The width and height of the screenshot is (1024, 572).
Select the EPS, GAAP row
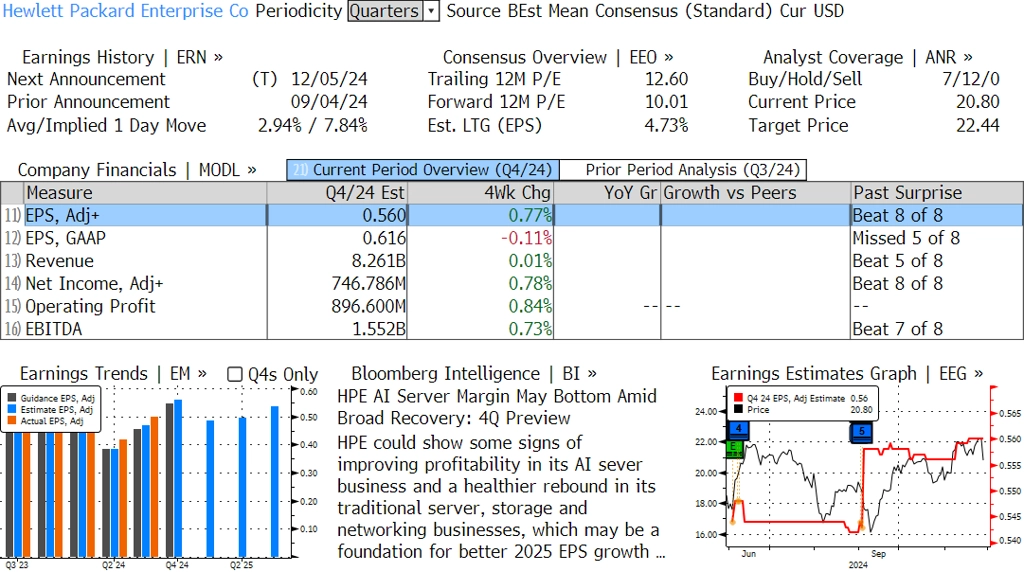(512, 238)
